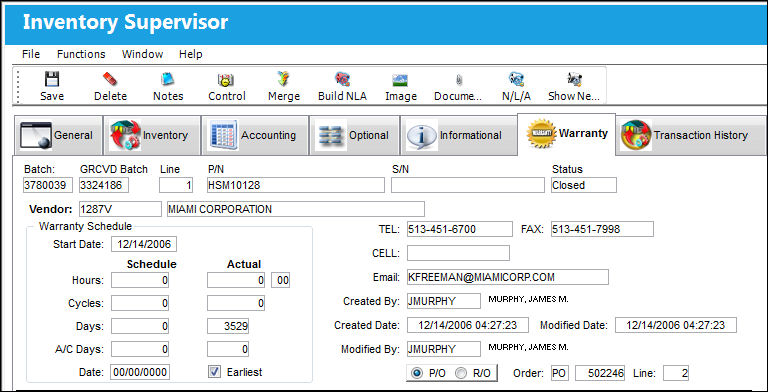
Task: Open the Help menu
Action: (191, 54)
